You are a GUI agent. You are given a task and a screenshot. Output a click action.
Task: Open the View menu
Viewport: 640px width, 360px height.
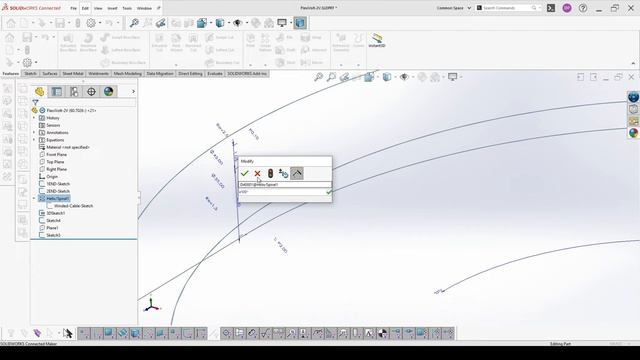pyautogui.click(x=98, y=8)
